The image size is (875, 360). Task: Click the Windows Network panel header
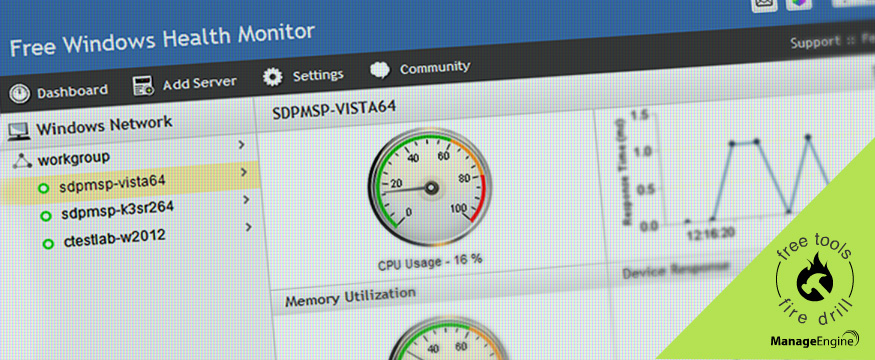(104, 126)
